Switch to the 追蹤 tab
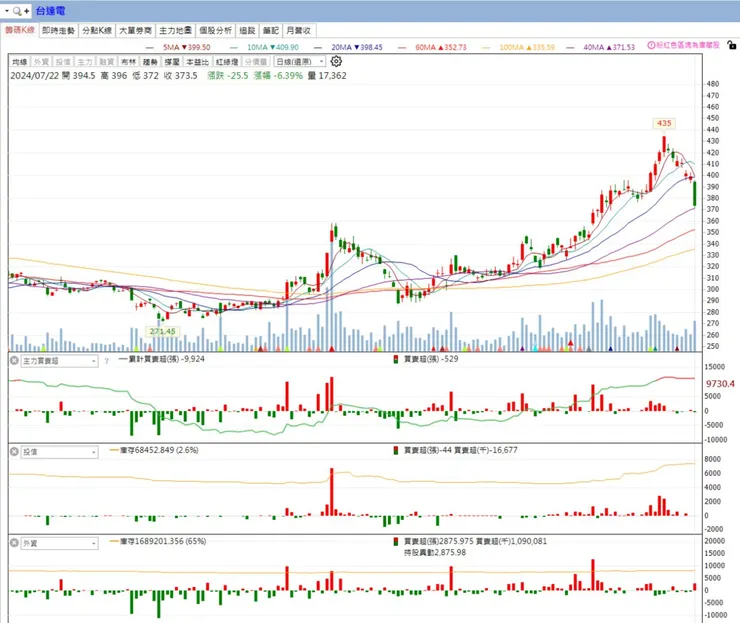 coord(247,30)
